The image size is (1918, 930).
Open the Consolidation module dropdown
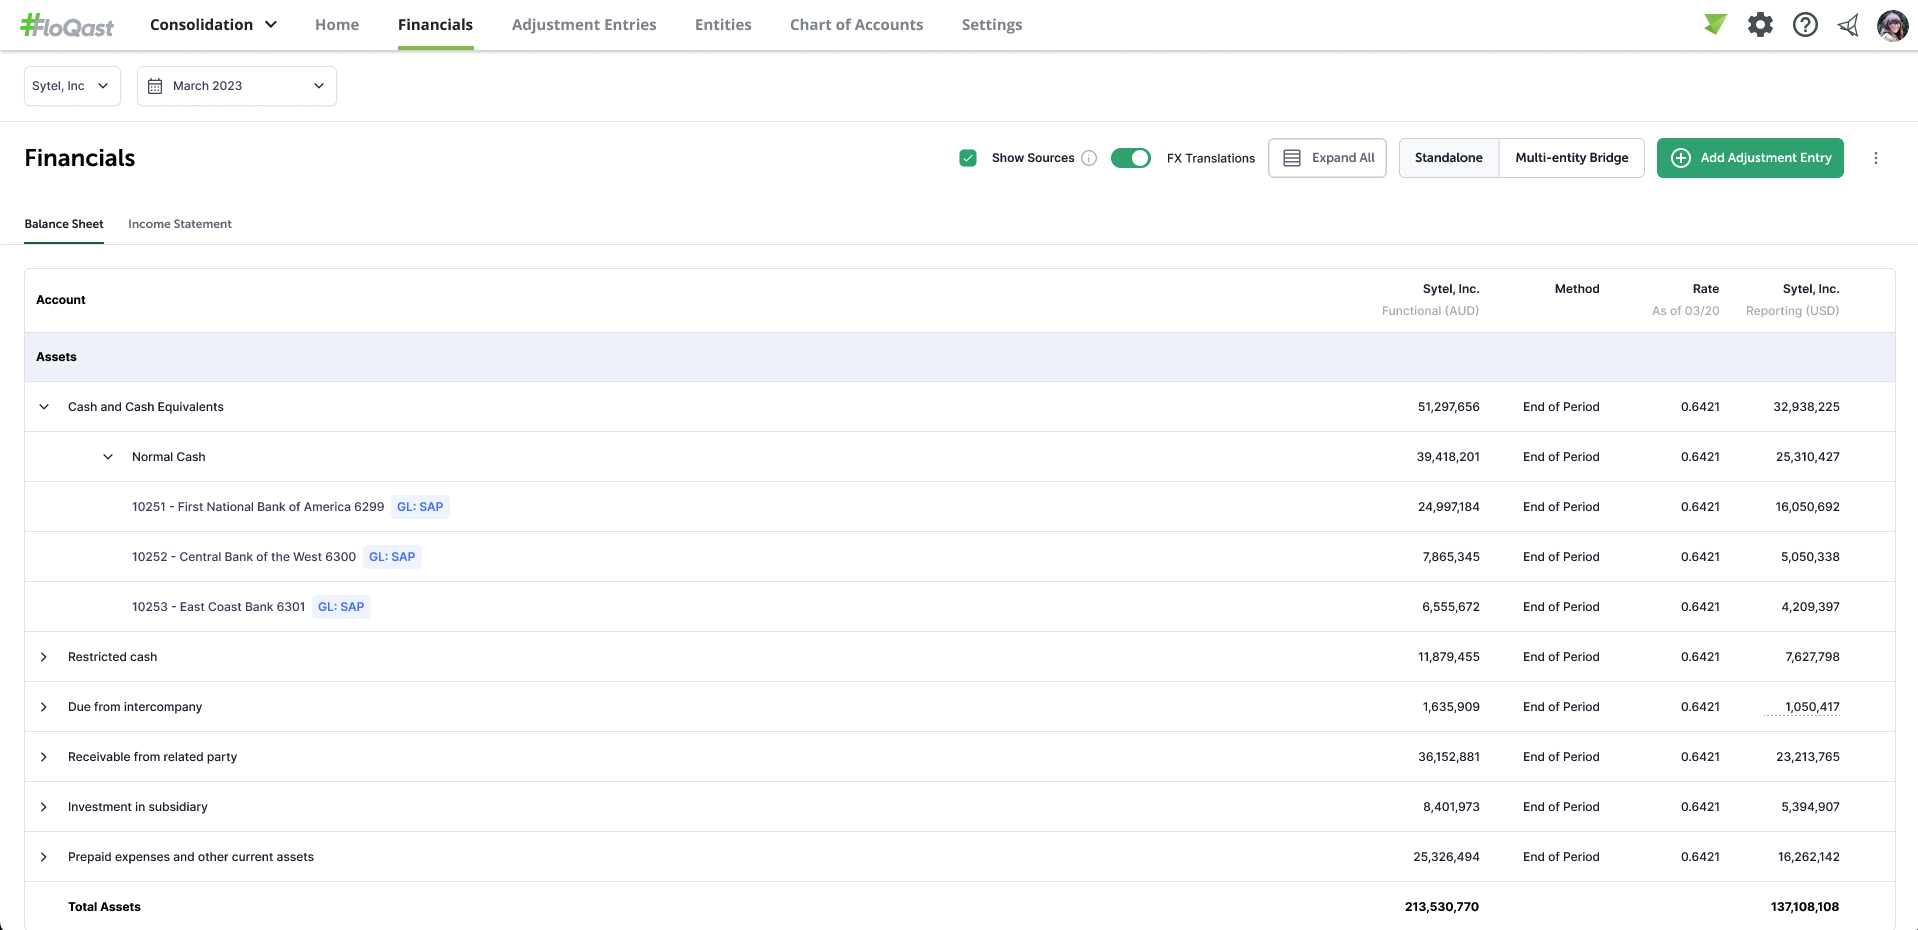click(213, 25)
